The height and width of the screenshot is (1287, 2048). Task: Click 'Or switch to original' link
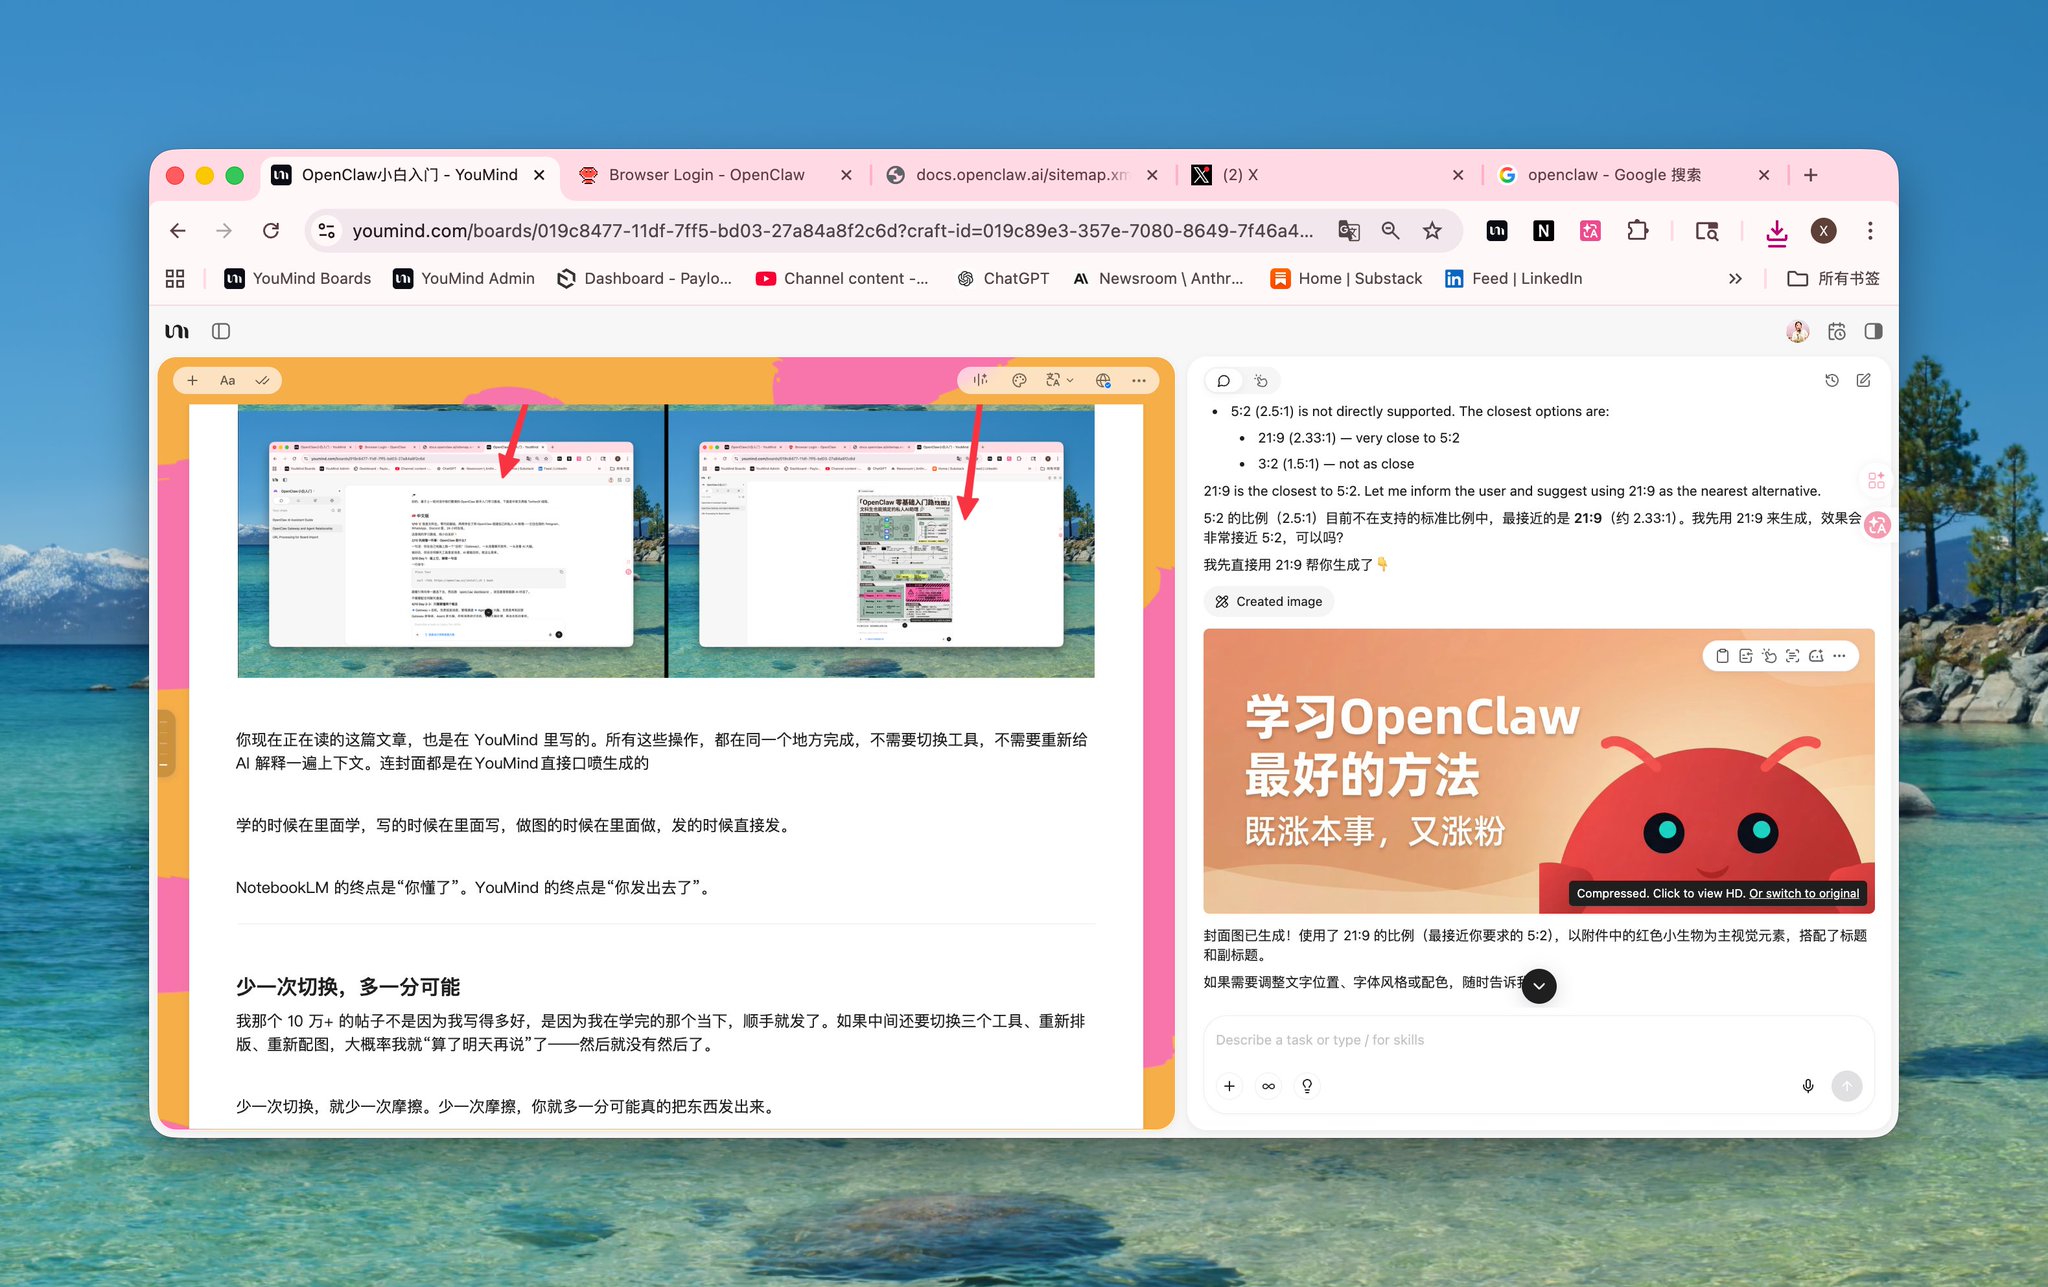click(1804, 893)
